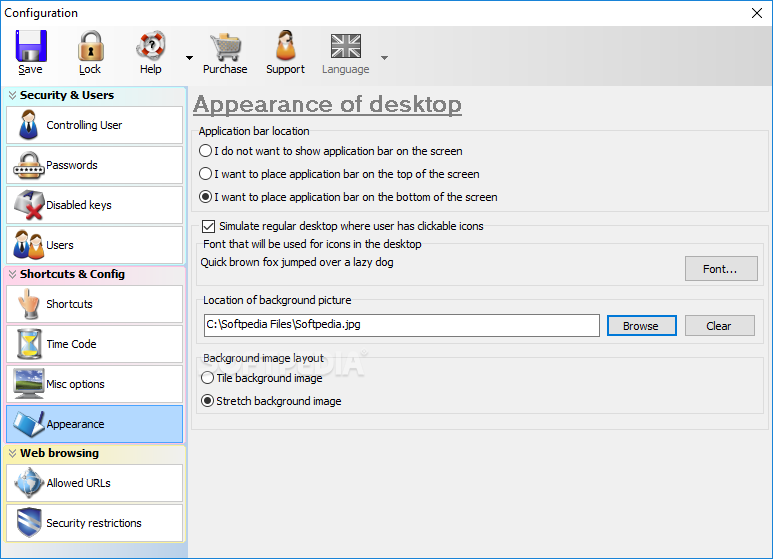
Task: Click the Save label in toolbar
Action: click(30, 70)
